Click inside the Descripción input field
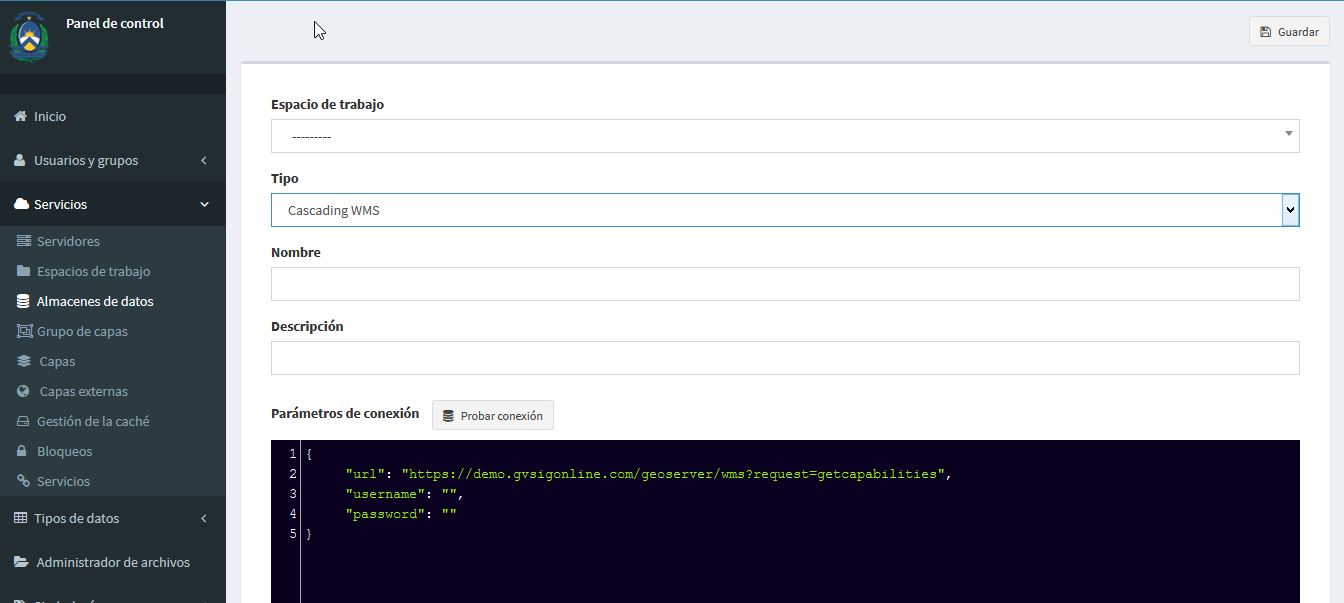The width and height of the screenshot is (1344, 603). (785, 358)
